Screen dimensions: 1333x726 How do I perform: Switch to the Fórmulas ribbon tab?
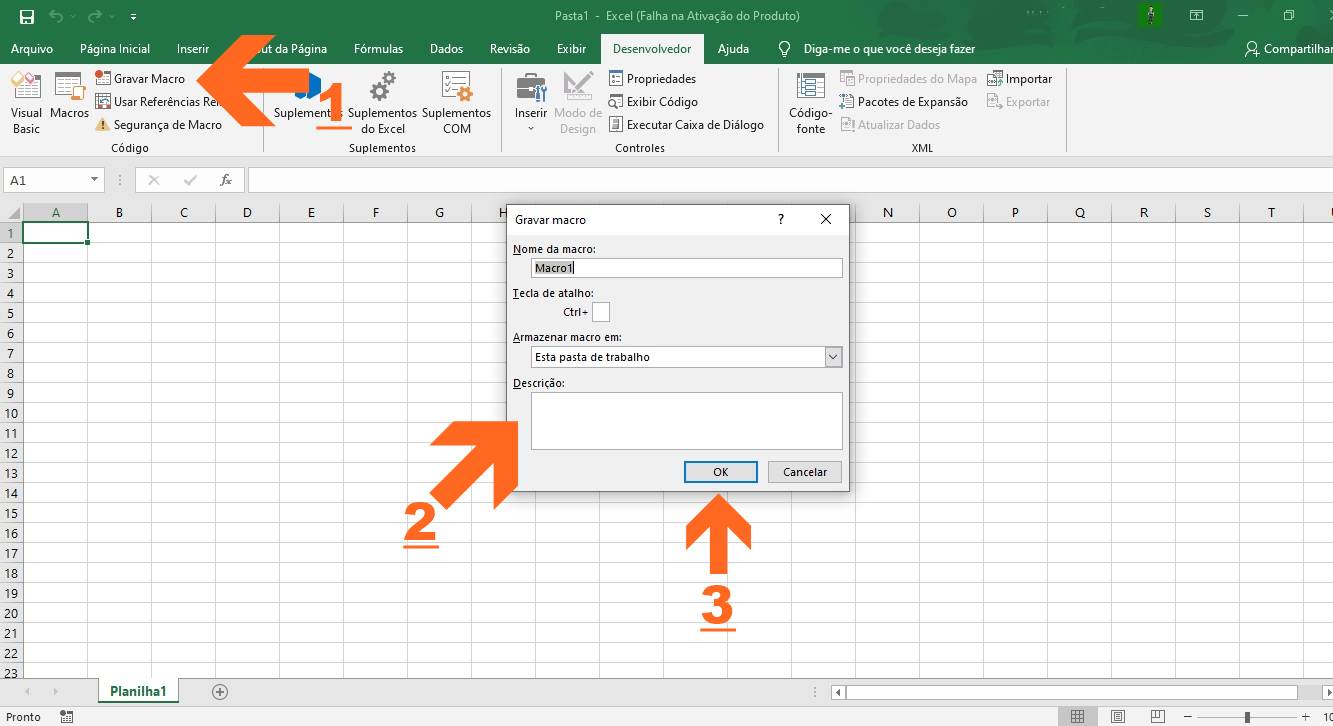(378, 48)
